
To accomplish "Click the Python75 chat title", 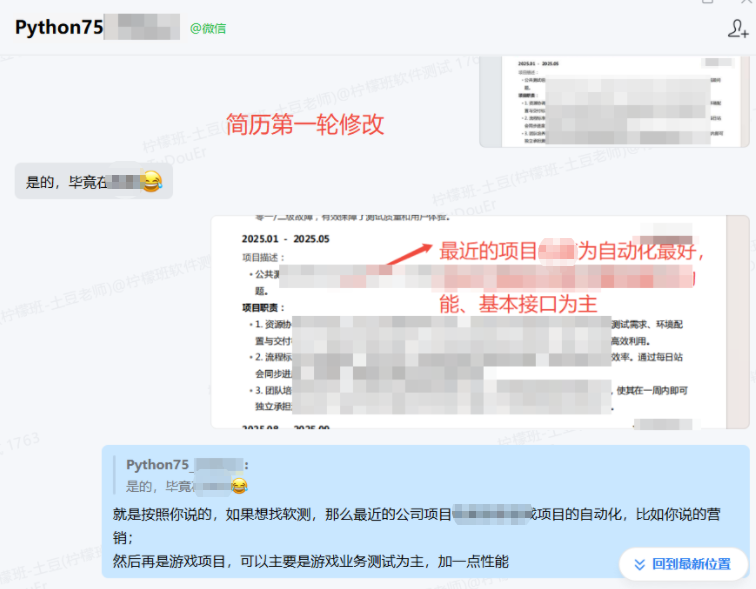I will (x=59, y=28).
